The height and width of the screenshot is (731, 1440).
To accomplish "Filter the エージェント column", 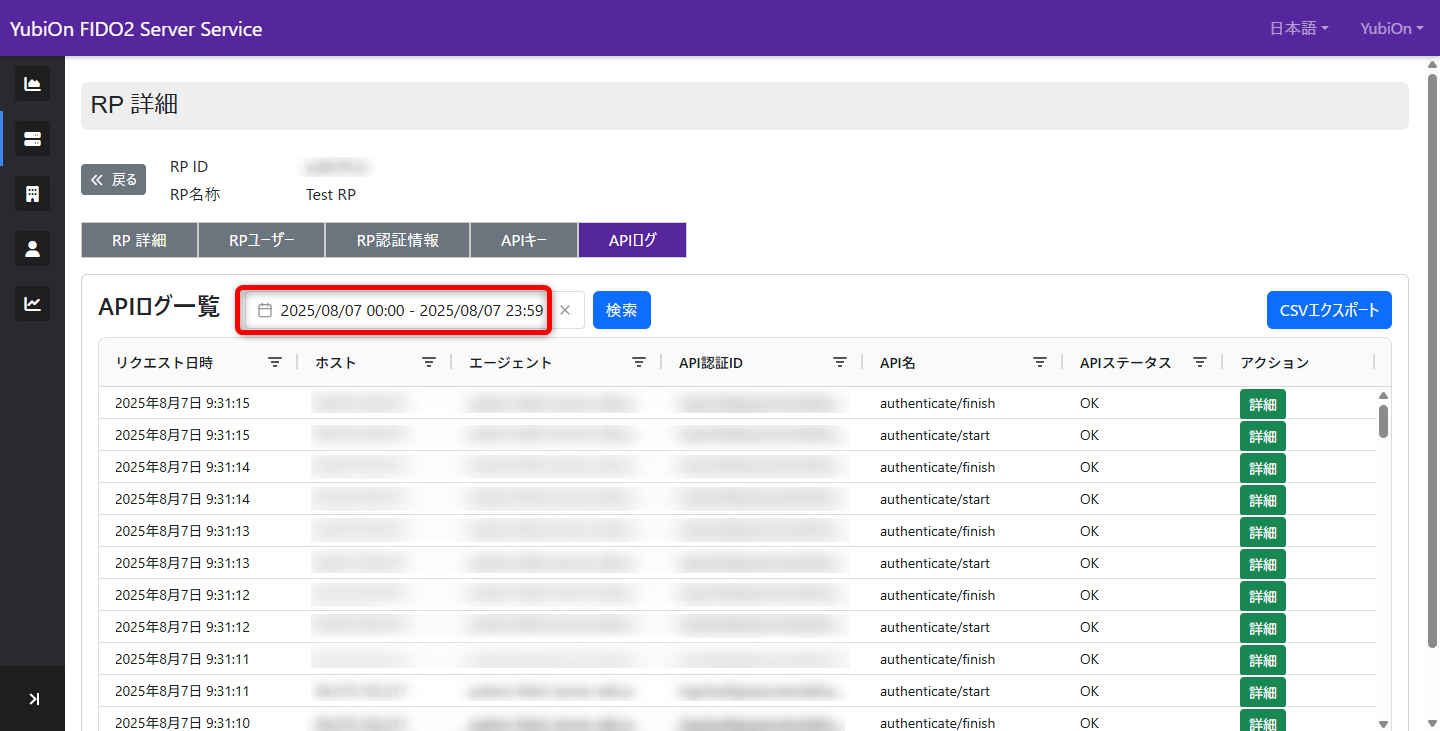I will point(639,363).
